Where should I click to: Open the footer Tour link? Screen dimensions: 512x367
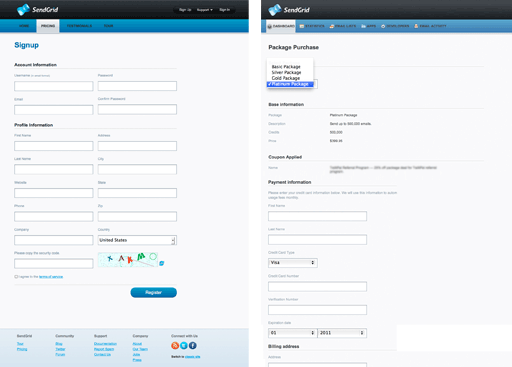pyautogui.click(x=20, y=344)
